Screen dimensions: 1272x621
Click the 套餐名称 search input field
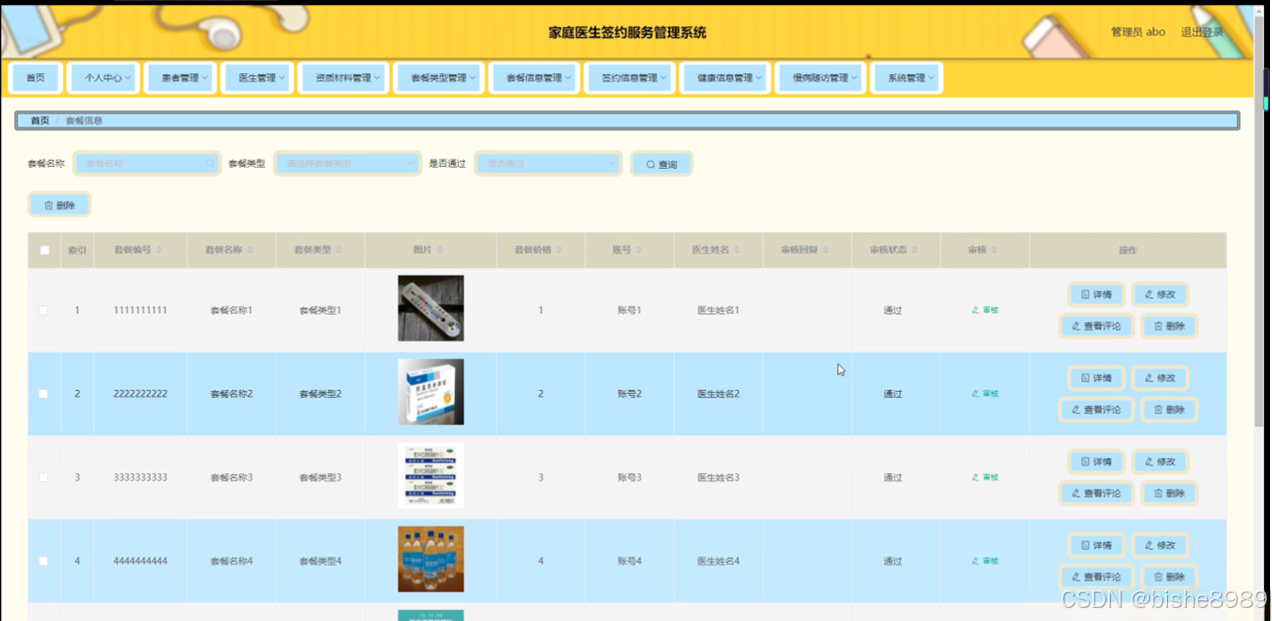[147, 163]
